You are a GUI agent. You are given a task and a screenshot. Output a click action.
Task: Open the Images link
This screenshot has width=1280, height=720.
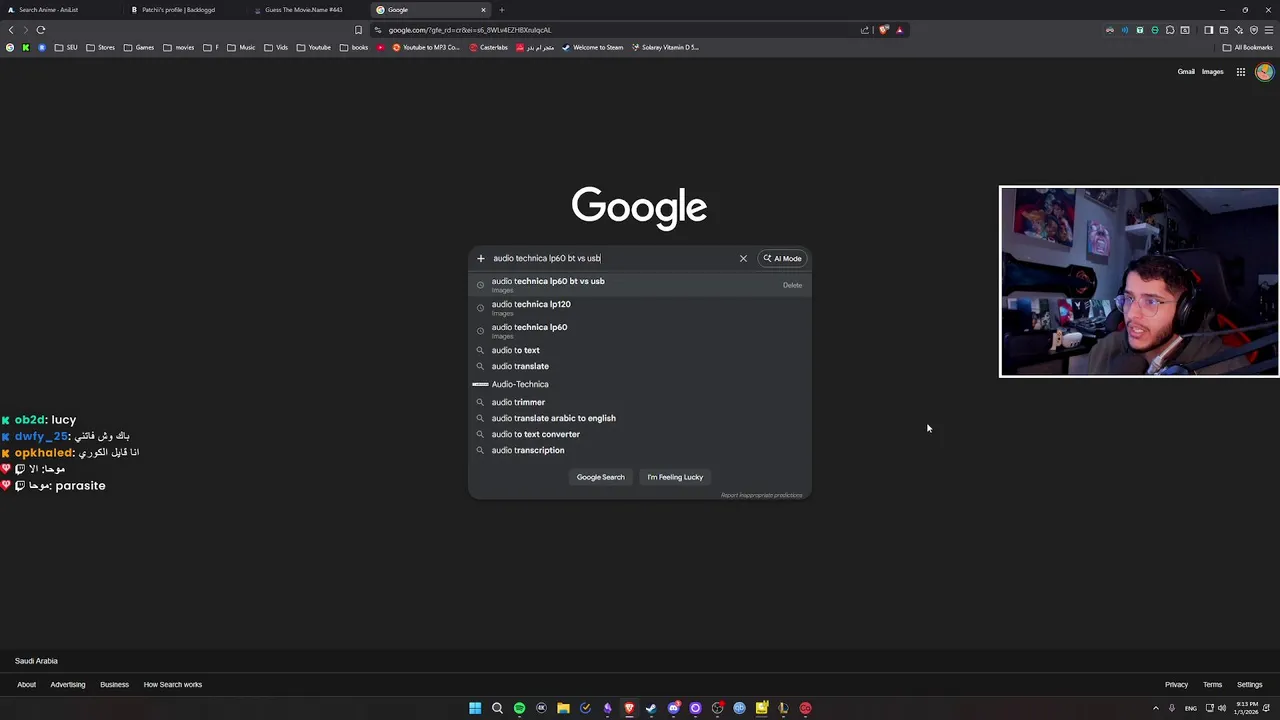[x=1213, y=72]
